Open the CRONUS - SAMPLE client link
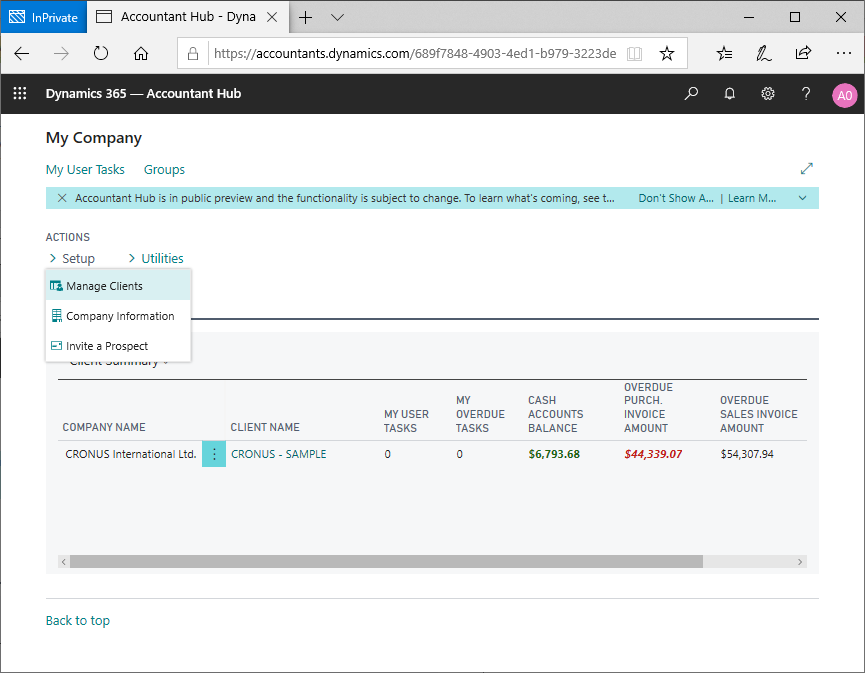This screenshot has width=865, height=673. 279,454
